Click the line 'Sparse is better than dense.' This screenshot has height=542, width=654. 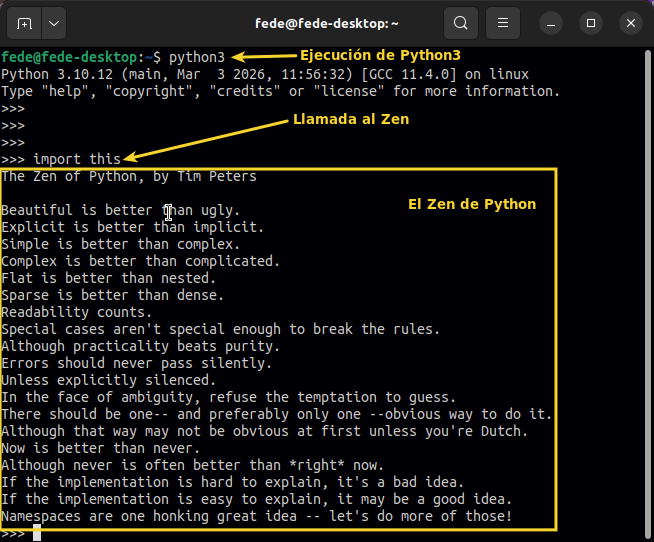click(x=113, y=295)
